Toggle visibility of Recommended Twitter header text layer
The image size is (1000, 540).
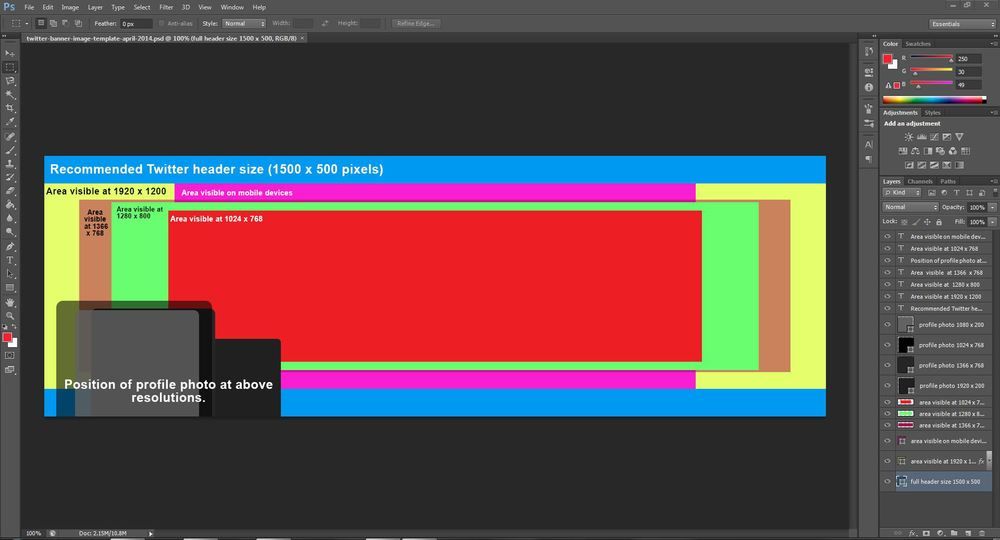pos(887,308)
